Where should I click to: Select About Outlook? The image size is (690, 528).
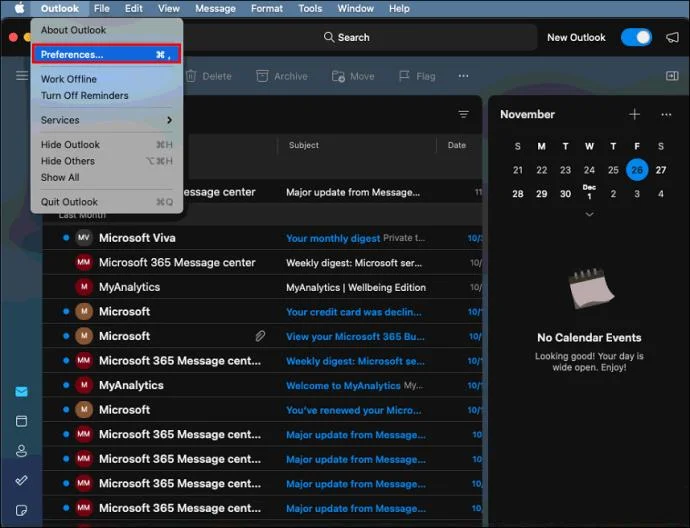click(x=106, y=30)
